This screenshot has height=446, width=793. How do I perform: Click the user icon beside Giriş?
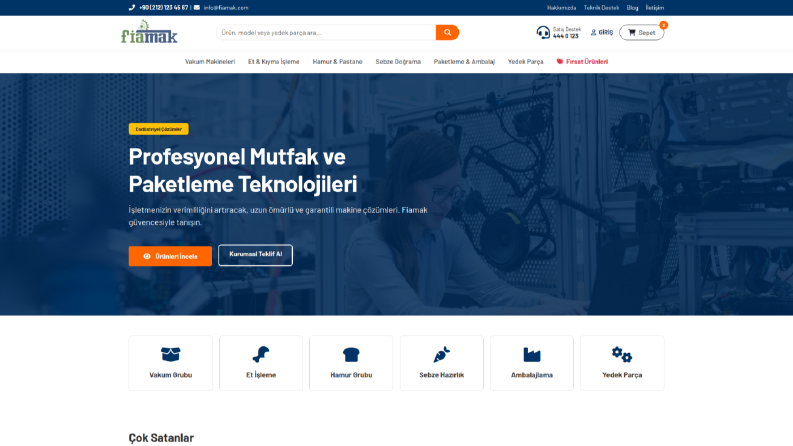[x=594, y=32]
